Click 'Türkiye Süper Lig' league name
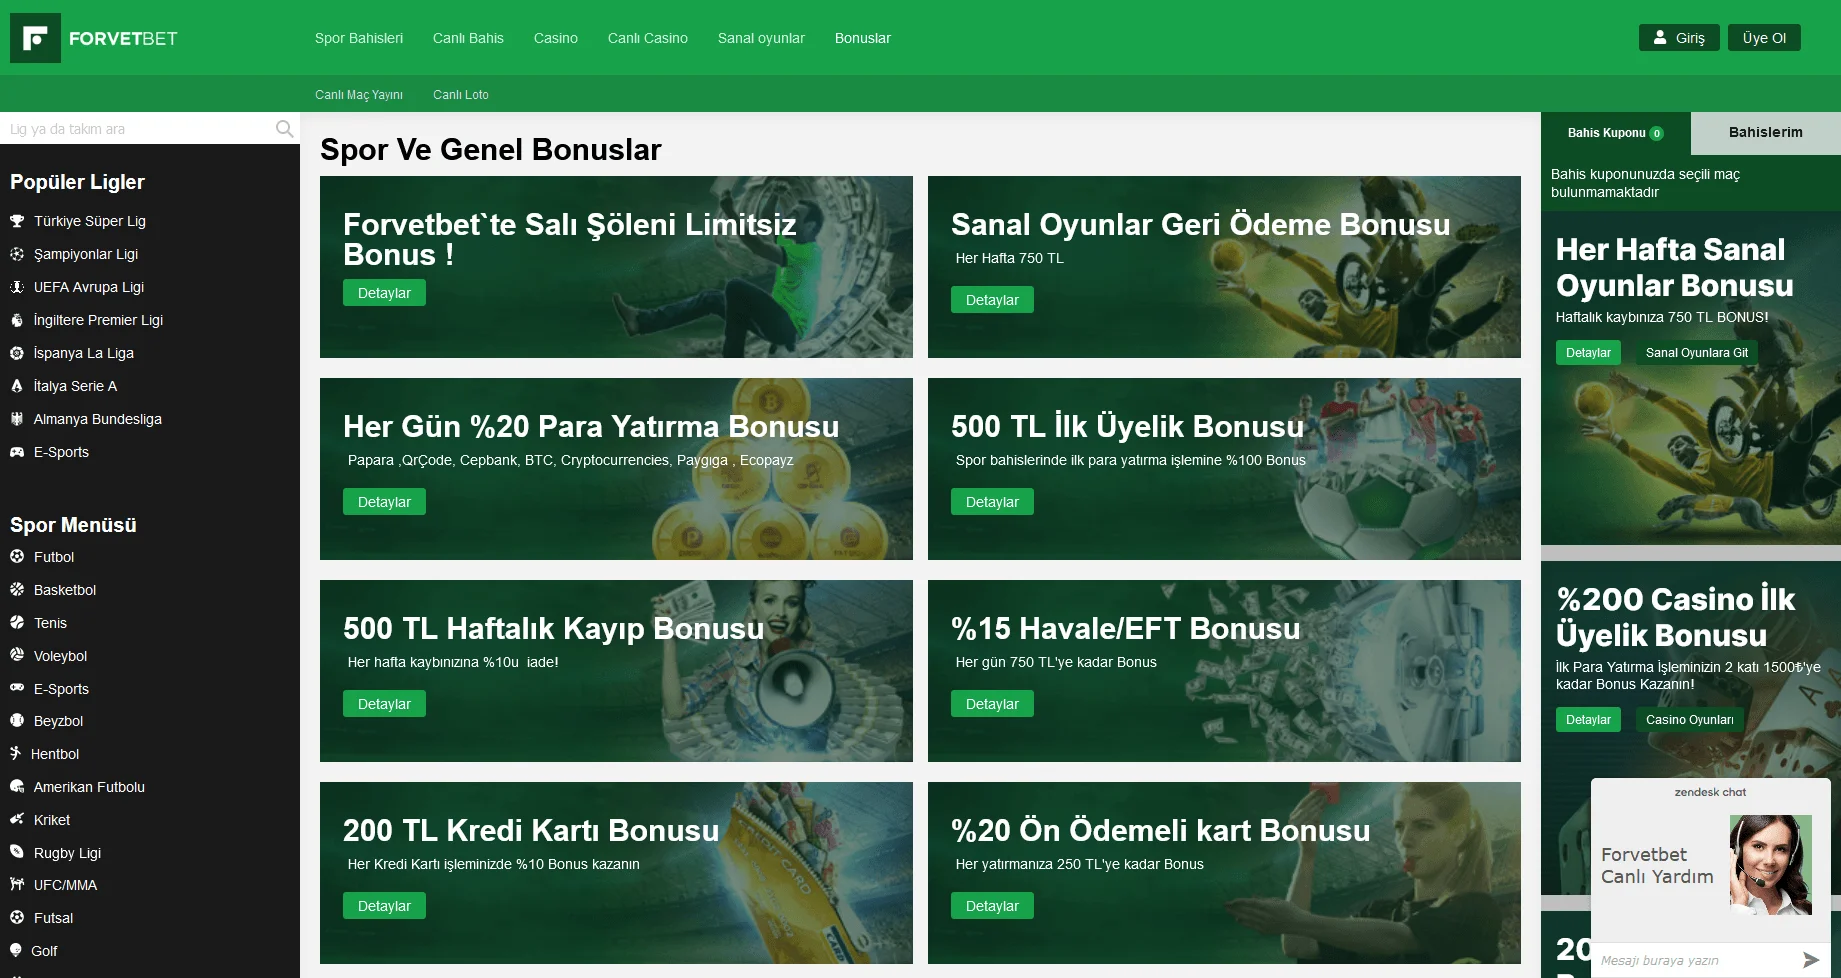Screen dimensions: 1841x978 [90, 221]
